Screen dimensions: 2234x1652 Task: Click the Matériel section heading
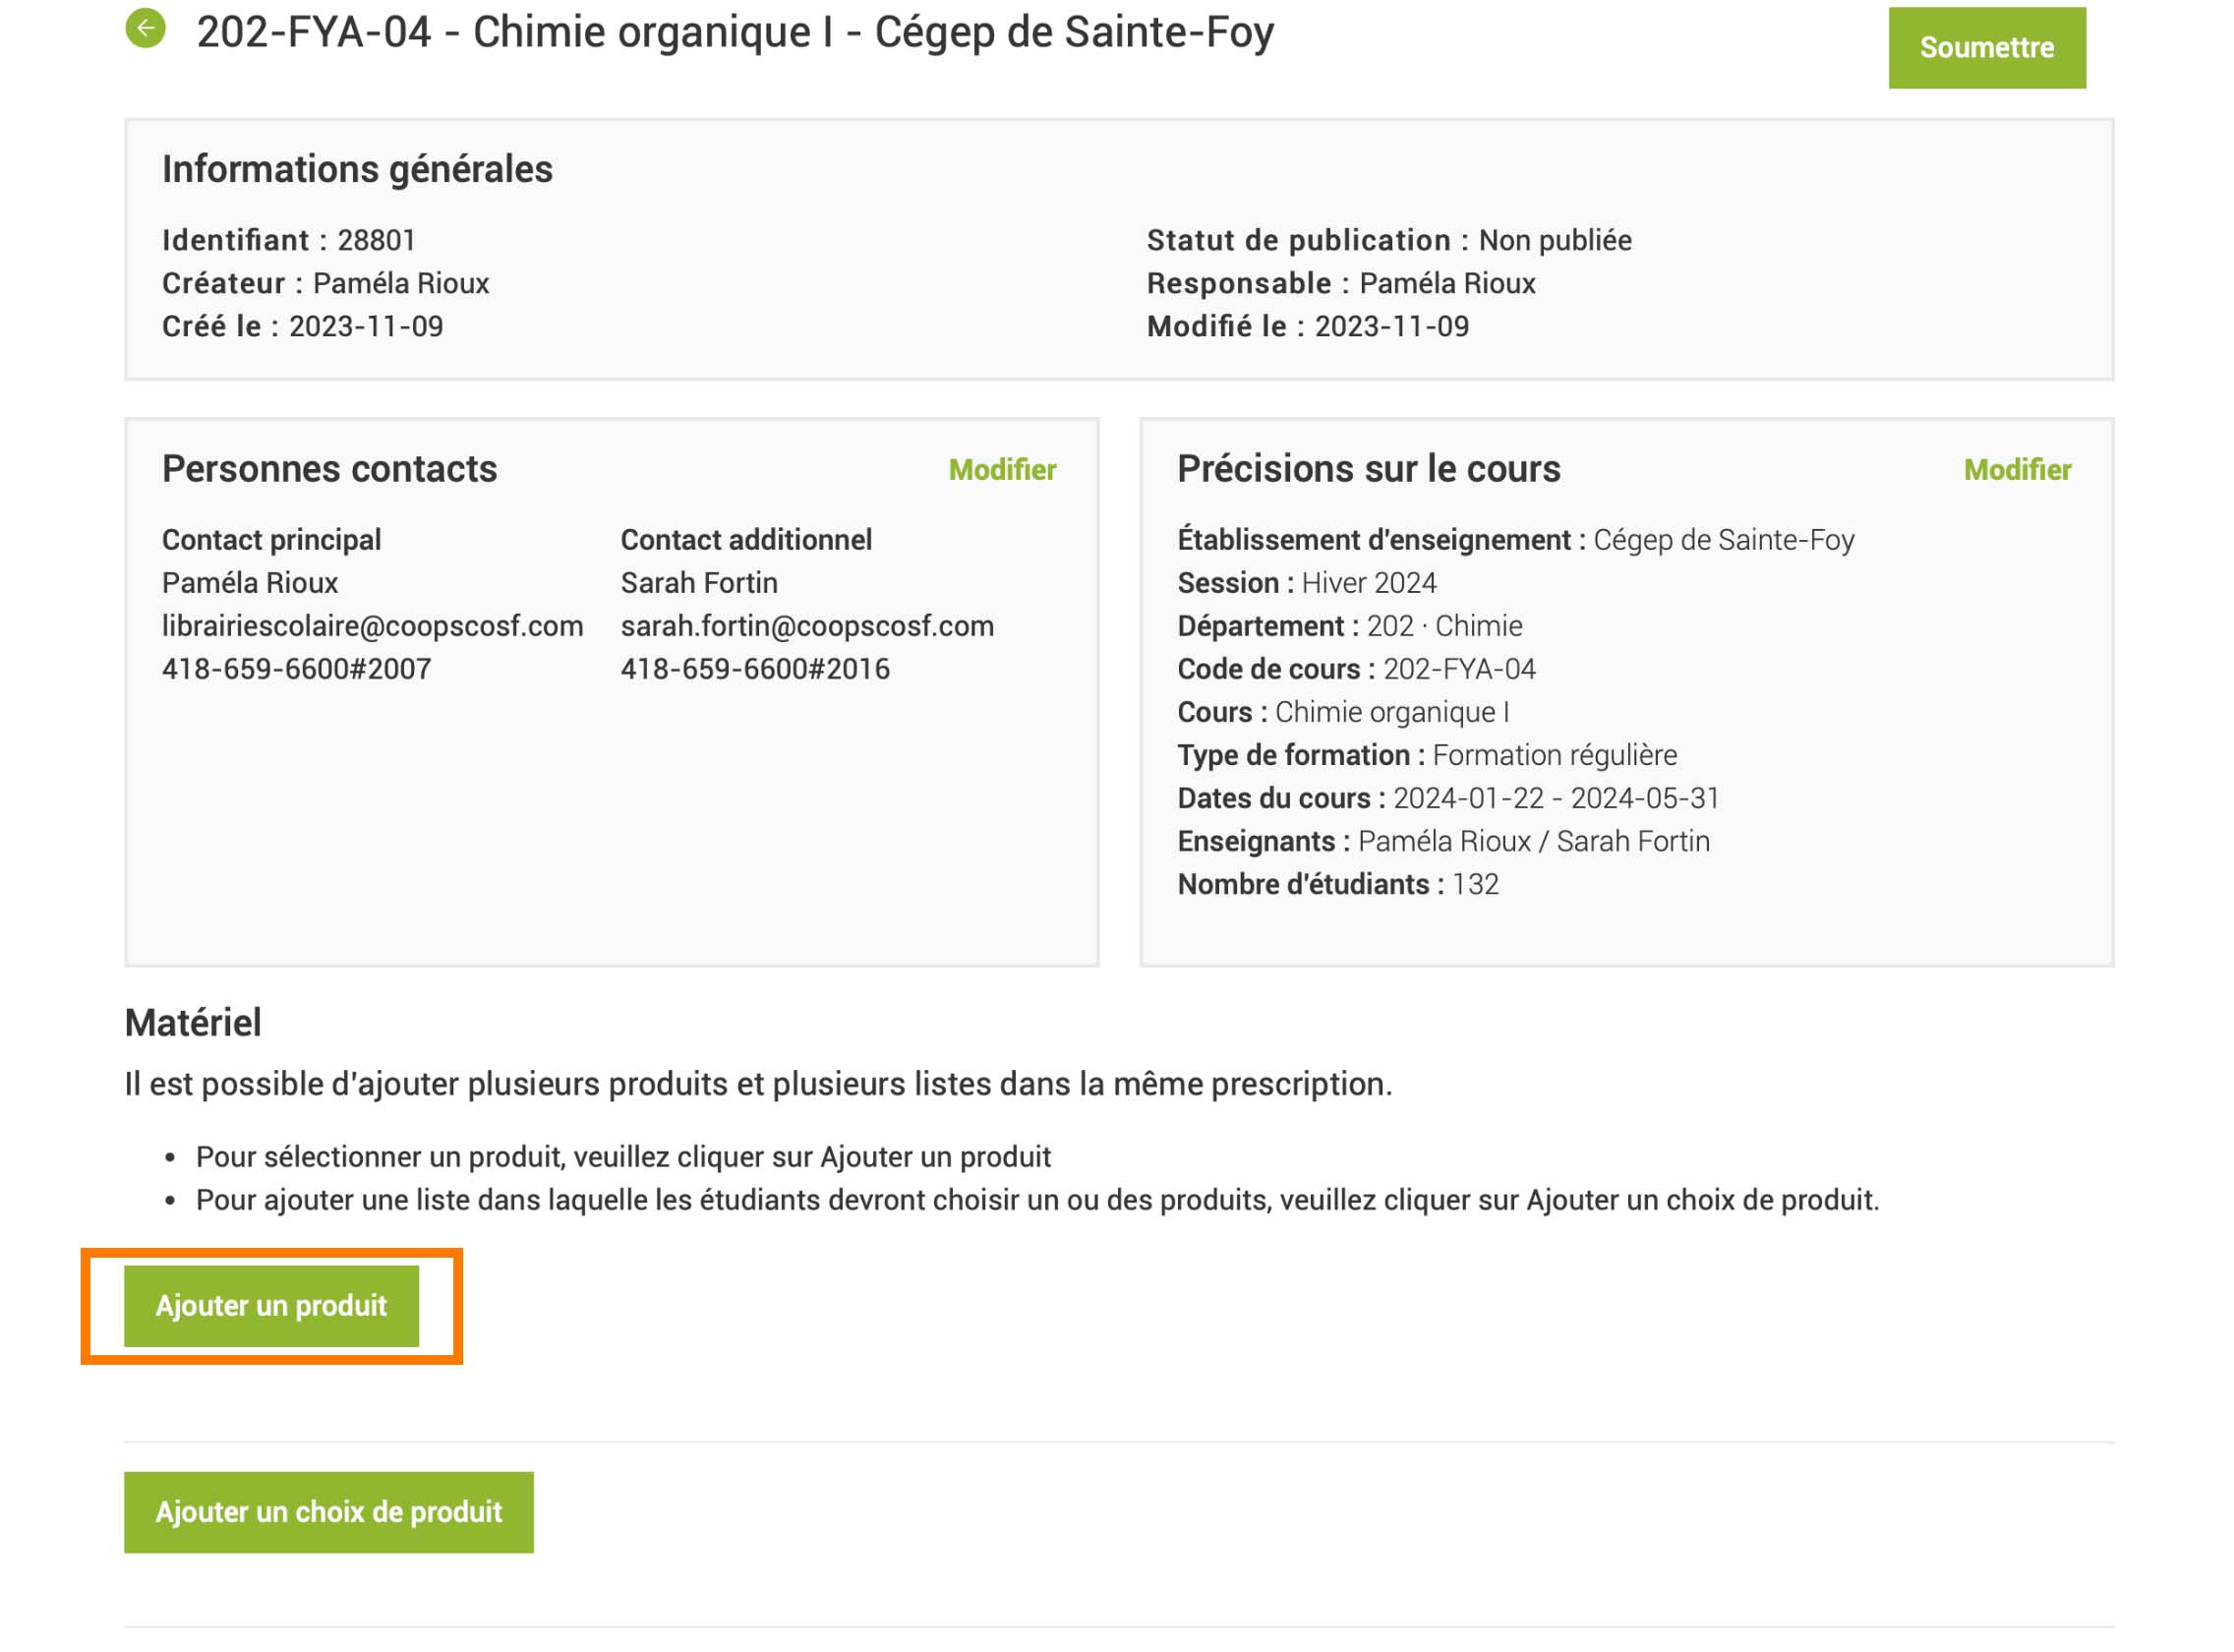(193, 1023)
